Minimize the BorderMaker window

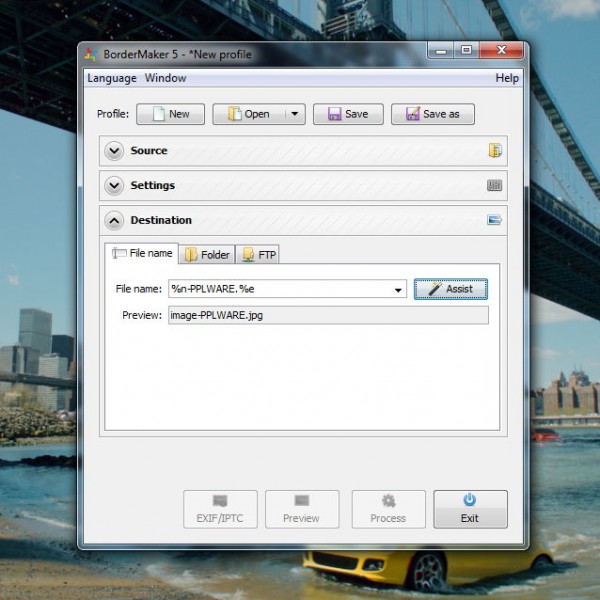click(x=441, y=51)
